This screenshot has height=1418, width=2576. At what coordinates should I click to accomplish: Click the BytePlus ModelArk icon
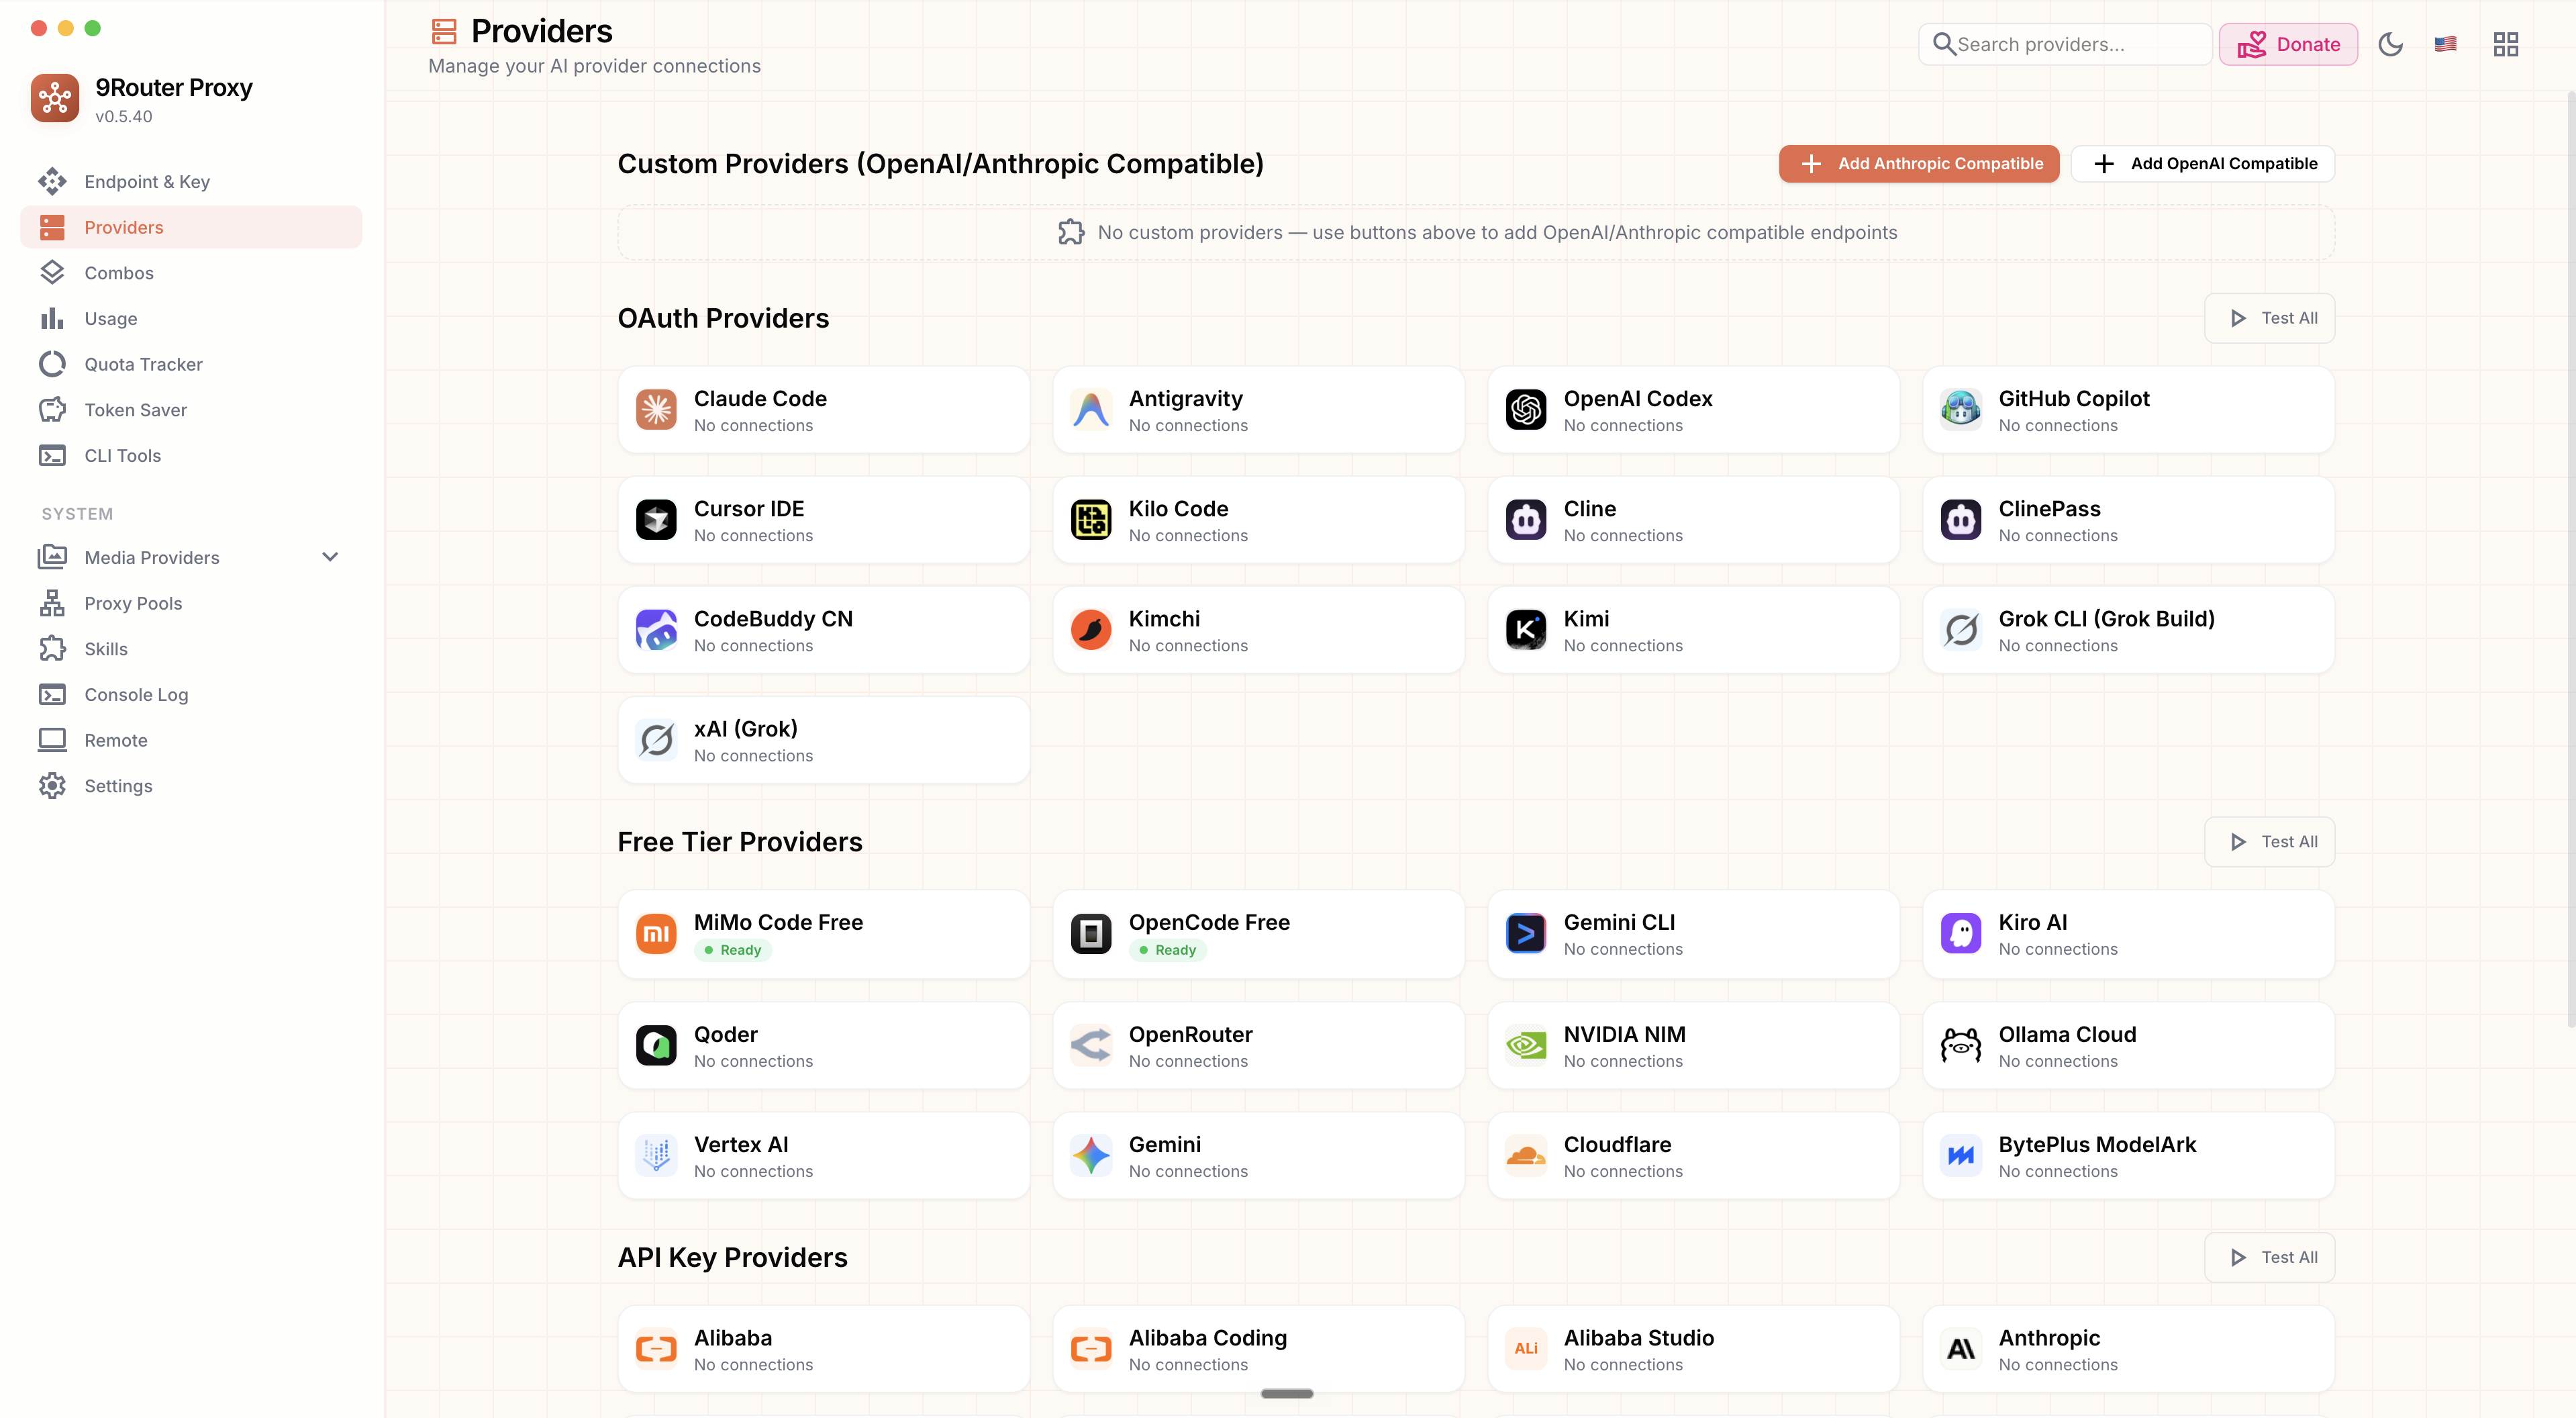(1961, 1156)
